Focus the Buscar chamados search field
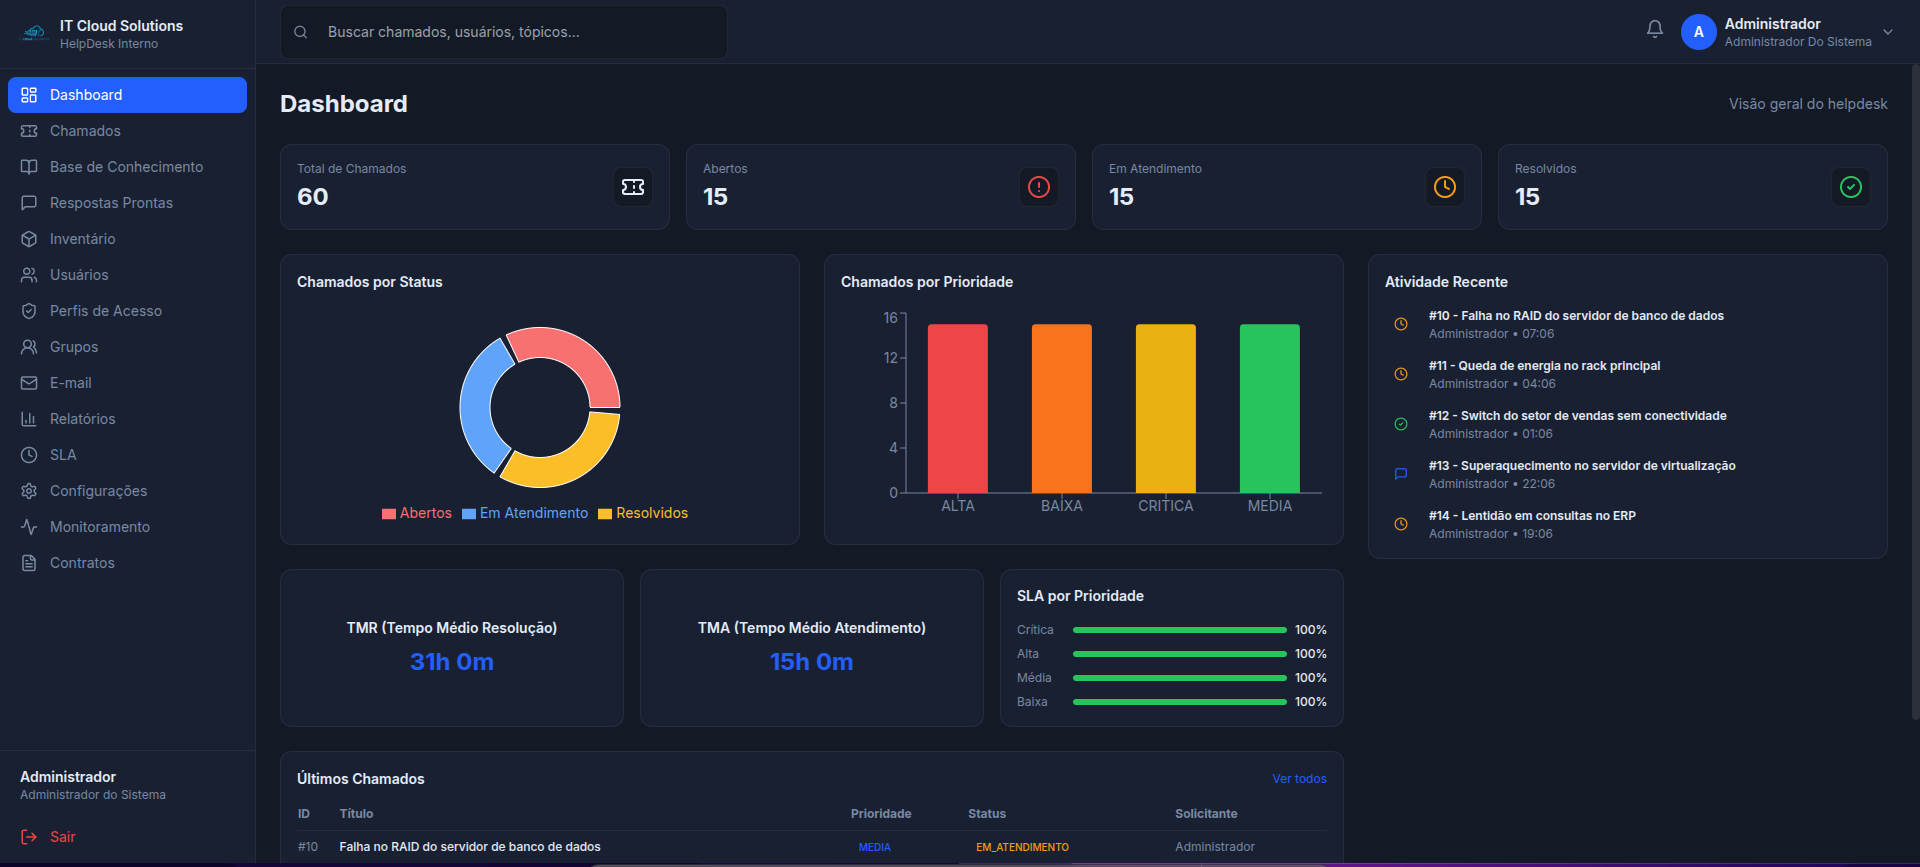Image resolution: width=1920 pixels, height=867 pixels. click(x=504, y=32)
